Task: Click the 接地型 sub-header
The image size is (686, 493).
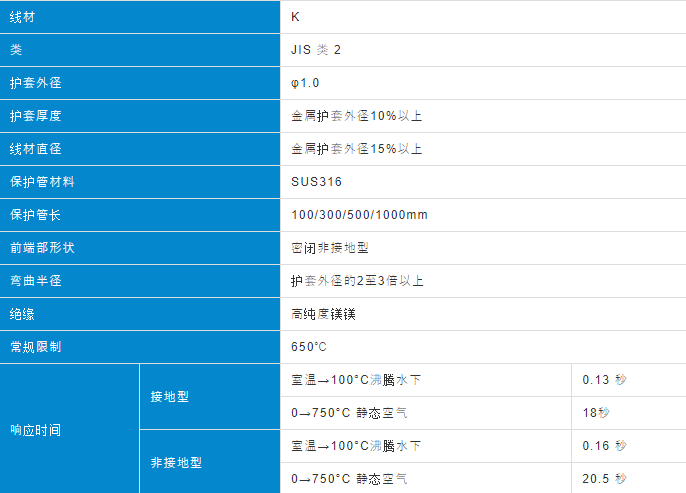Action: pyautogui.click(x=170, y=396)
